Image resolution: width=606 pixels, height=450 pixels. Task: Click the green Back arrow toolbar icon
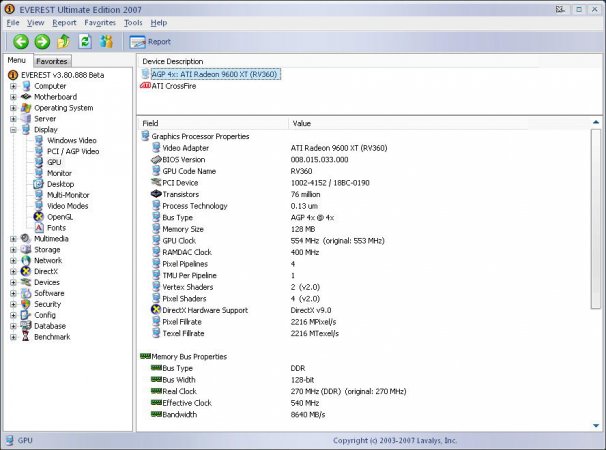[x=21, y=42]
